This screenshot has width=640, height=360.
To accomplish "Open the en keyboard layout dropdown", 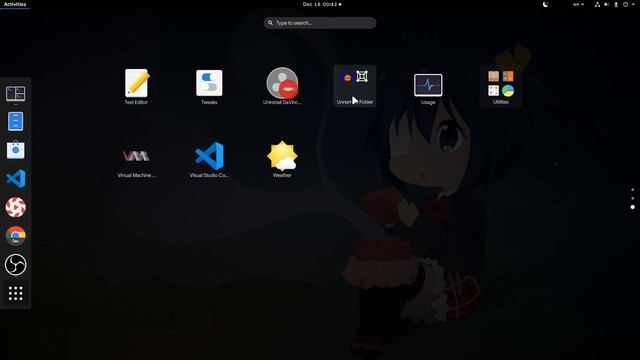I will tap(578, 4).
